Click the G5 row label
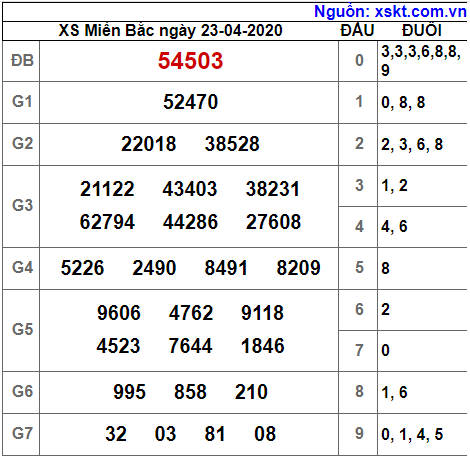Image resolution: width=470 pixels, height=462 pixels. tap(22, 330)
